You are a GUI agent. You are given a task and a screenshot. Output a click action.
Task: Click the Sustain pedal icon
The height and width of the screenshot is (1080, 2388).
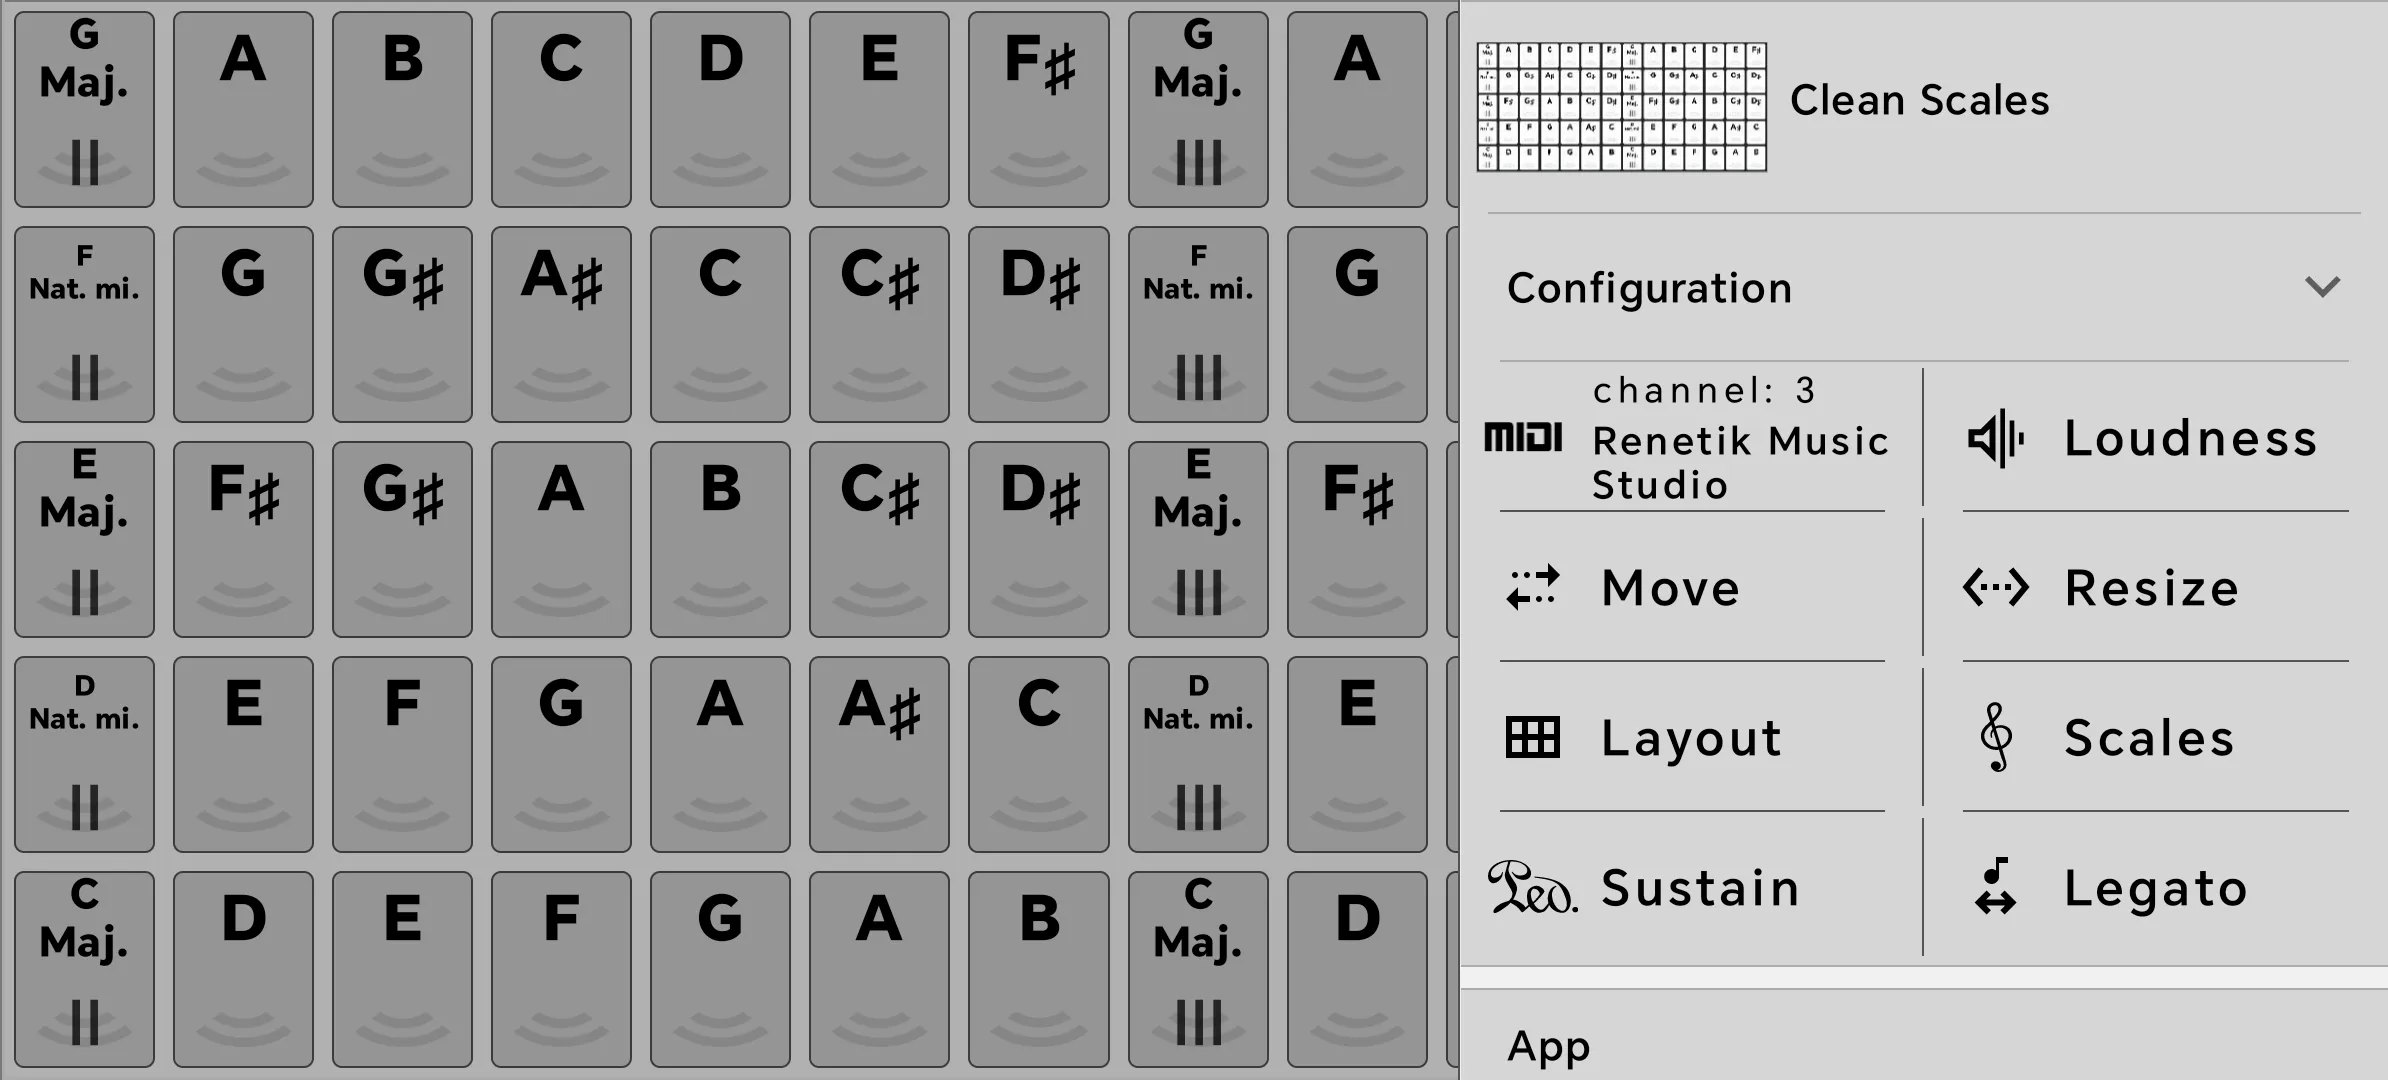[1532, 887]
